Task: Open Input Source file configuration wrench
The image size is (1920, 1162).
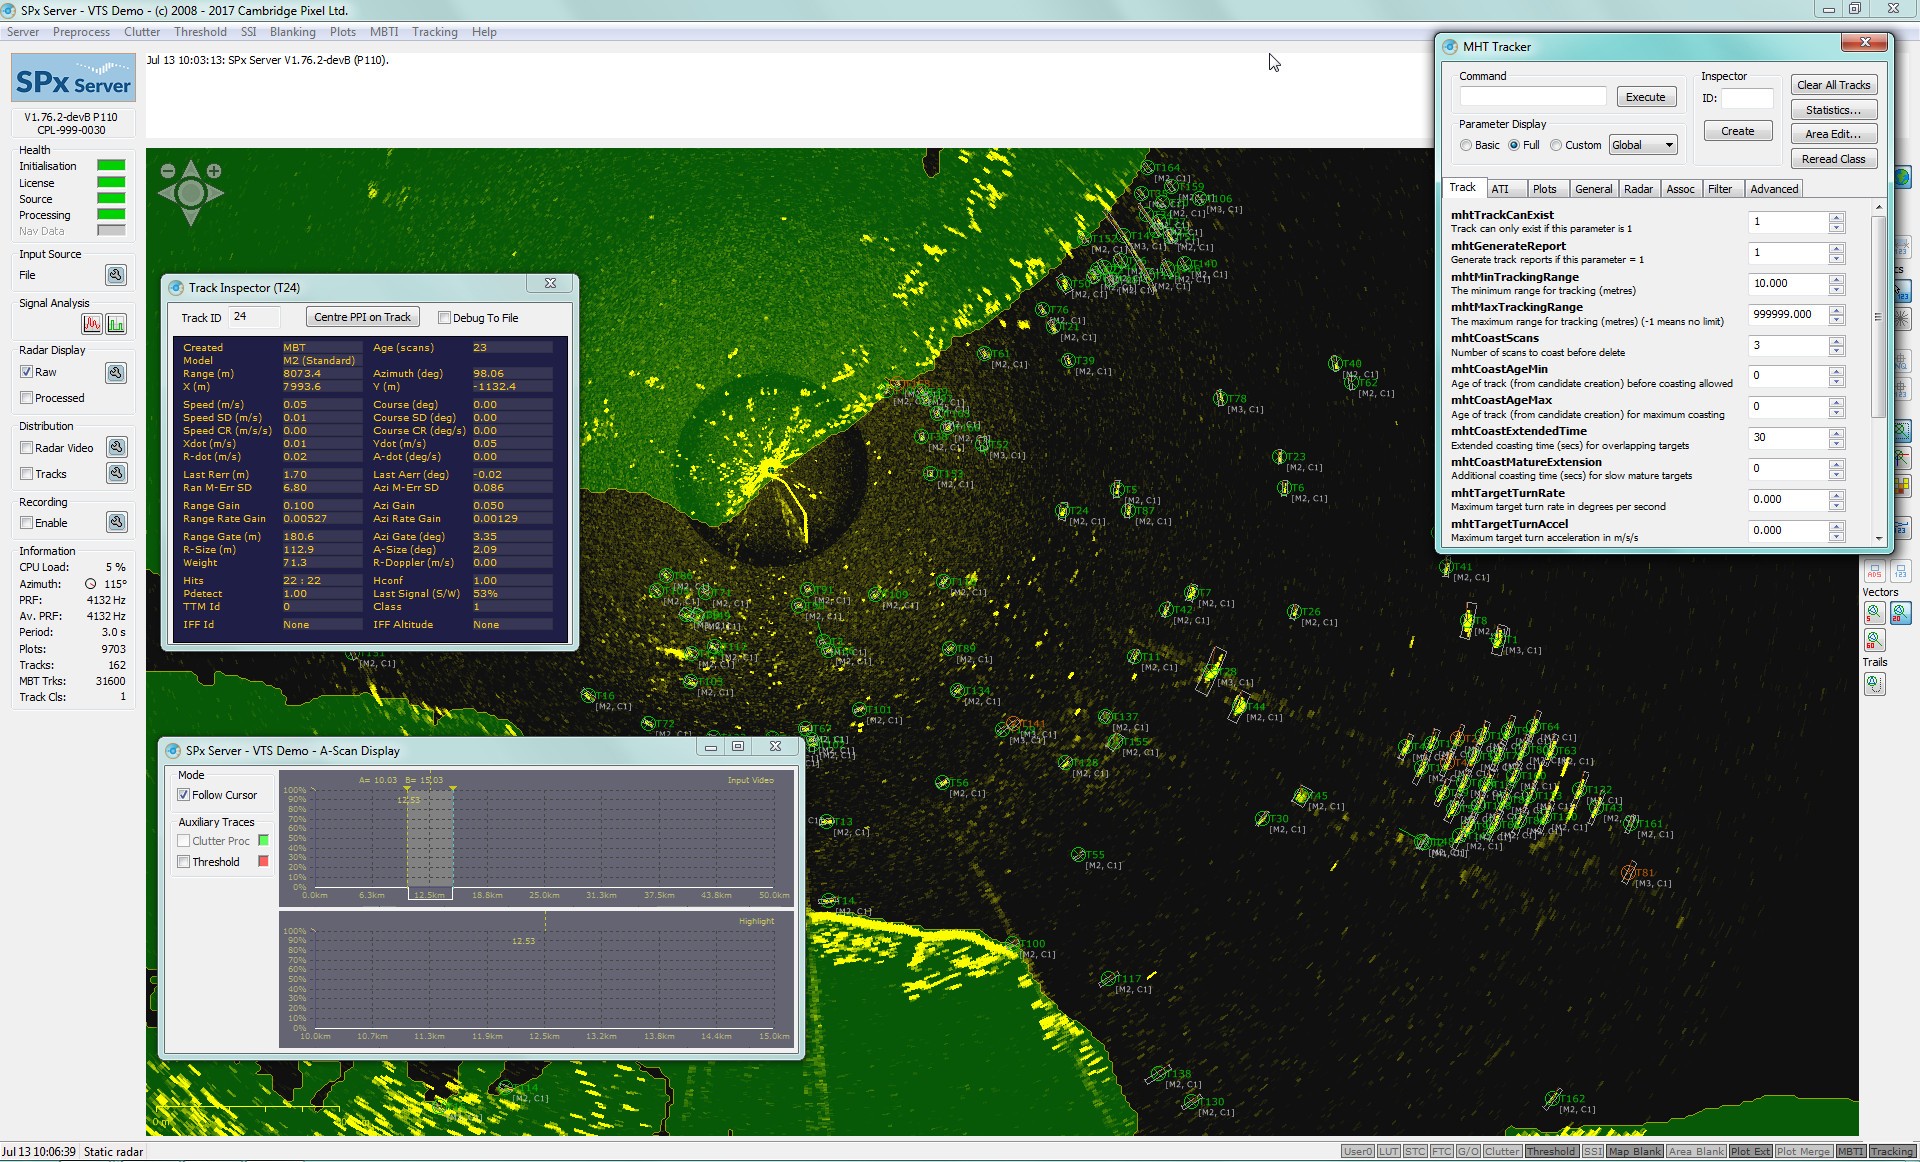Action: [116, 275]
